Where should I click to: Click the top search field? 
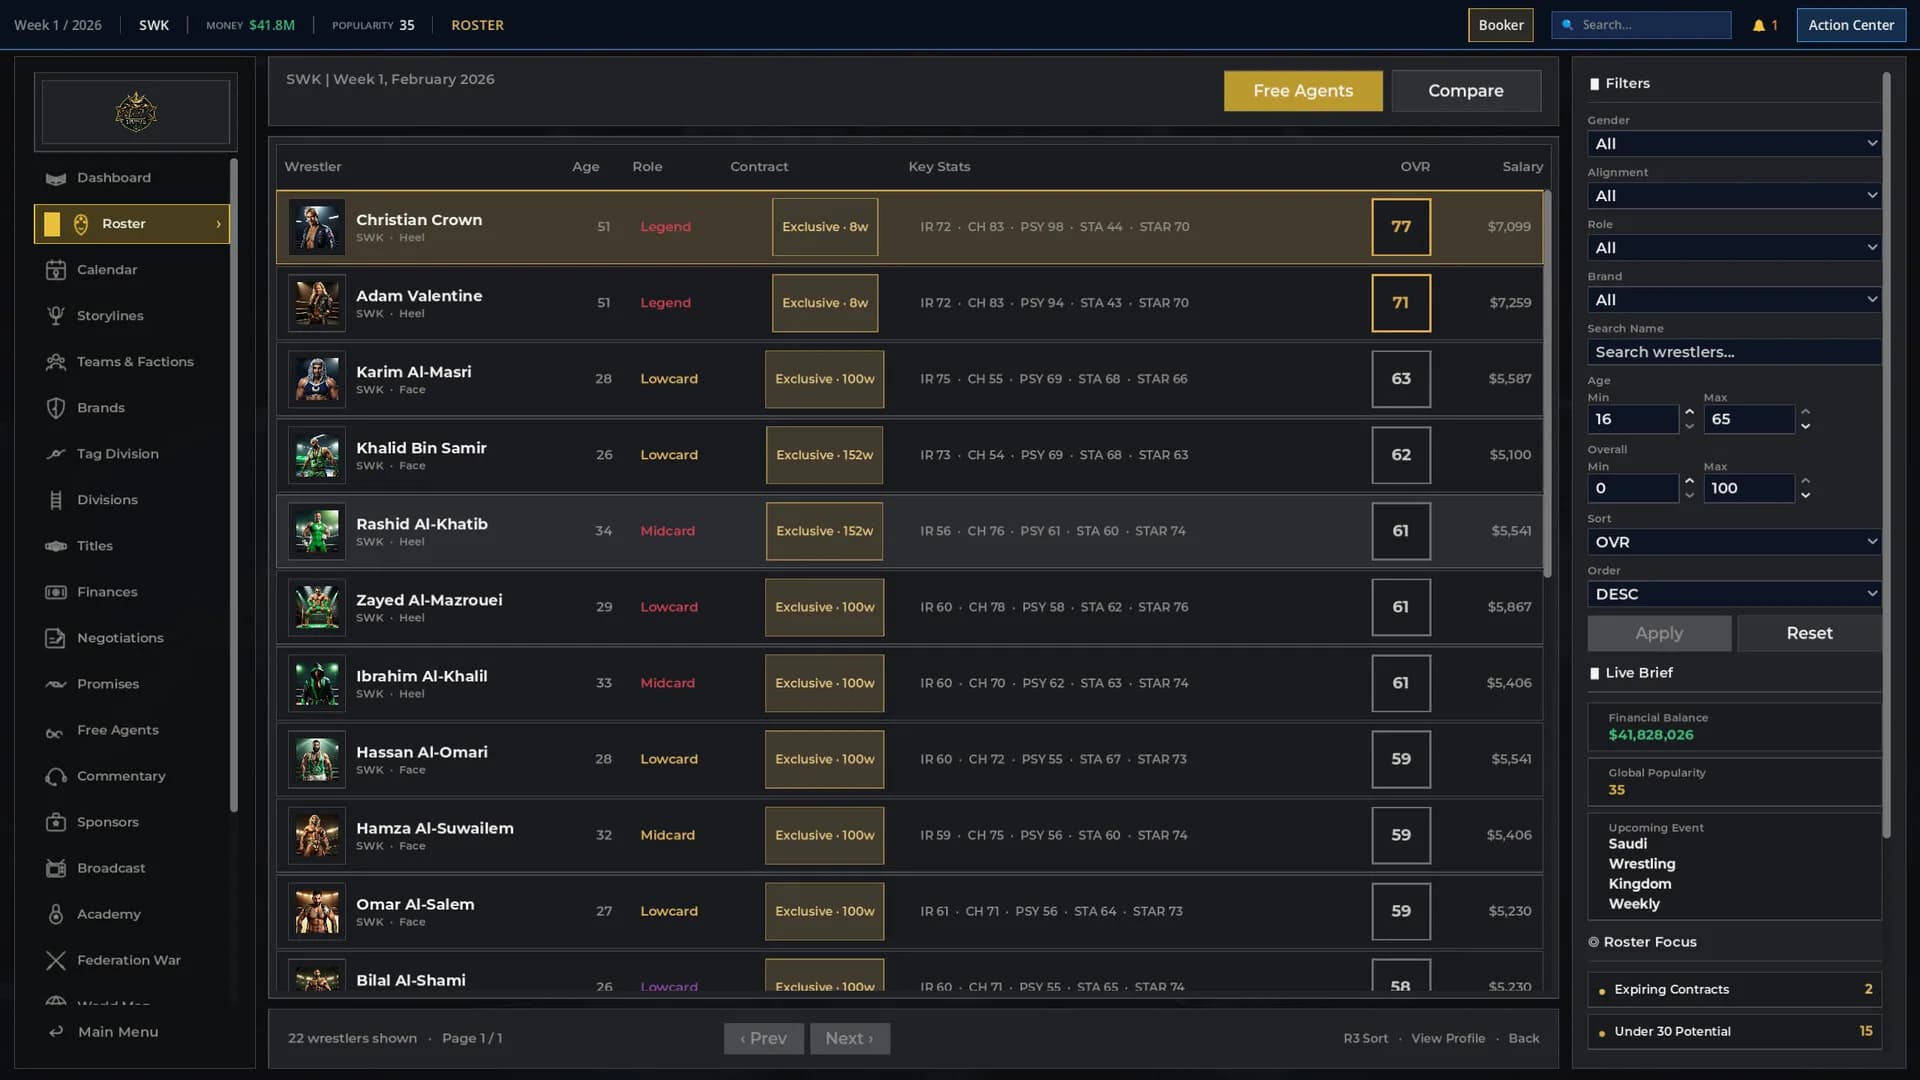tap(1641, 25)
